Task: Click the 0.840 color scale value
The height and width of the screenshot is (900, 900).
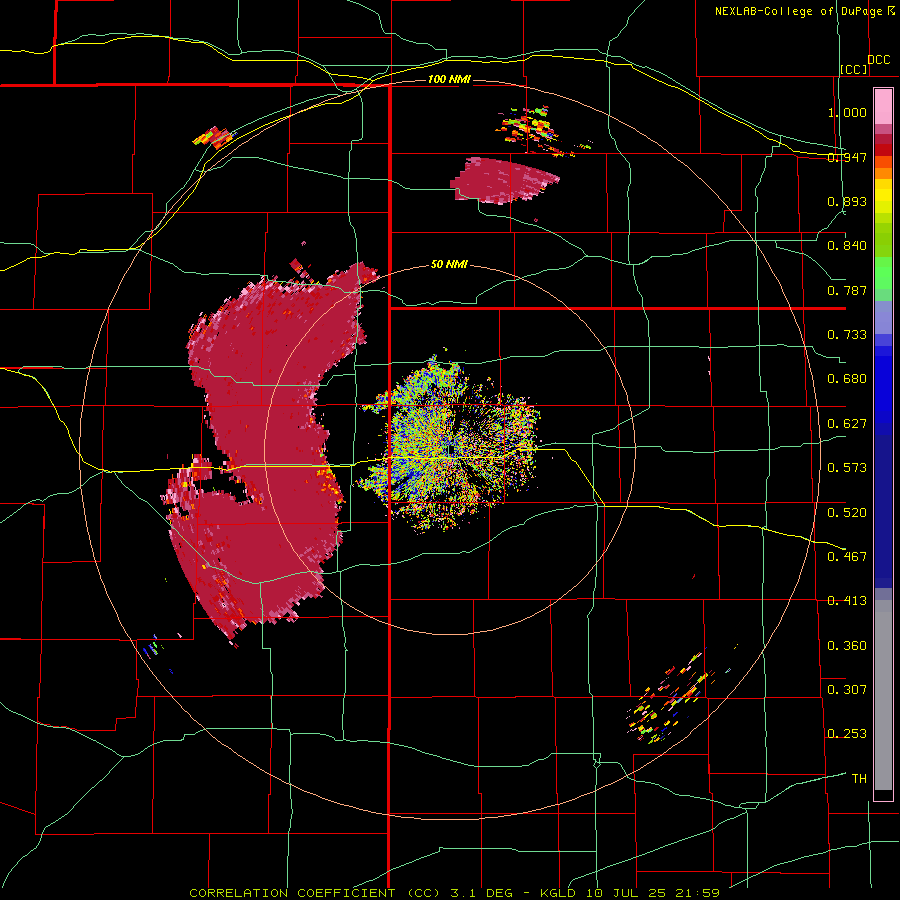Action: 847,246
